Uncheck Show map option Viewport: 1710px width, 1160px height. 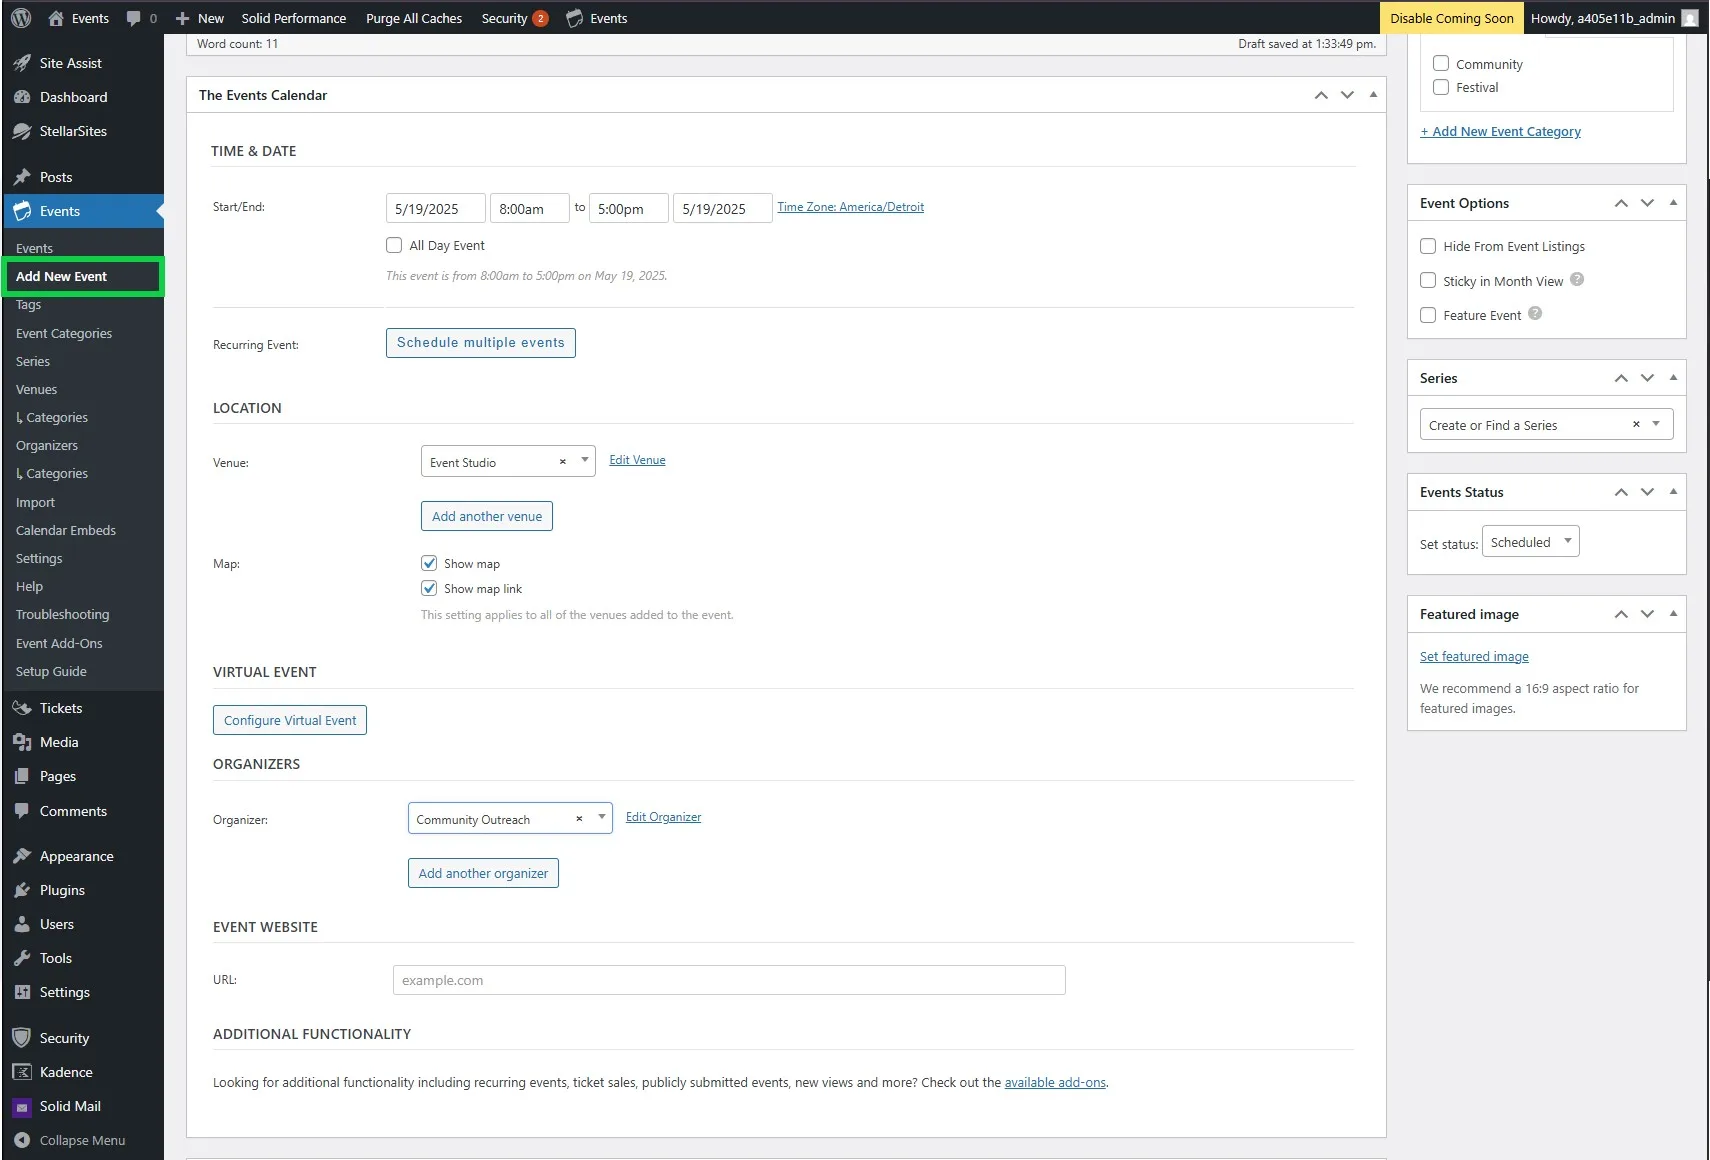429,563
